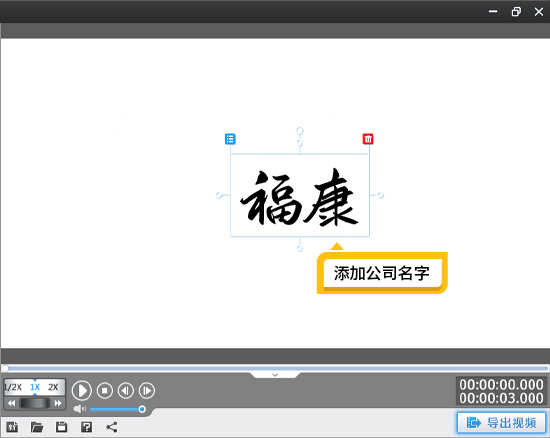
Task: Collapse the control panel with the chevron below the timeline
Action: click(275, 375)
